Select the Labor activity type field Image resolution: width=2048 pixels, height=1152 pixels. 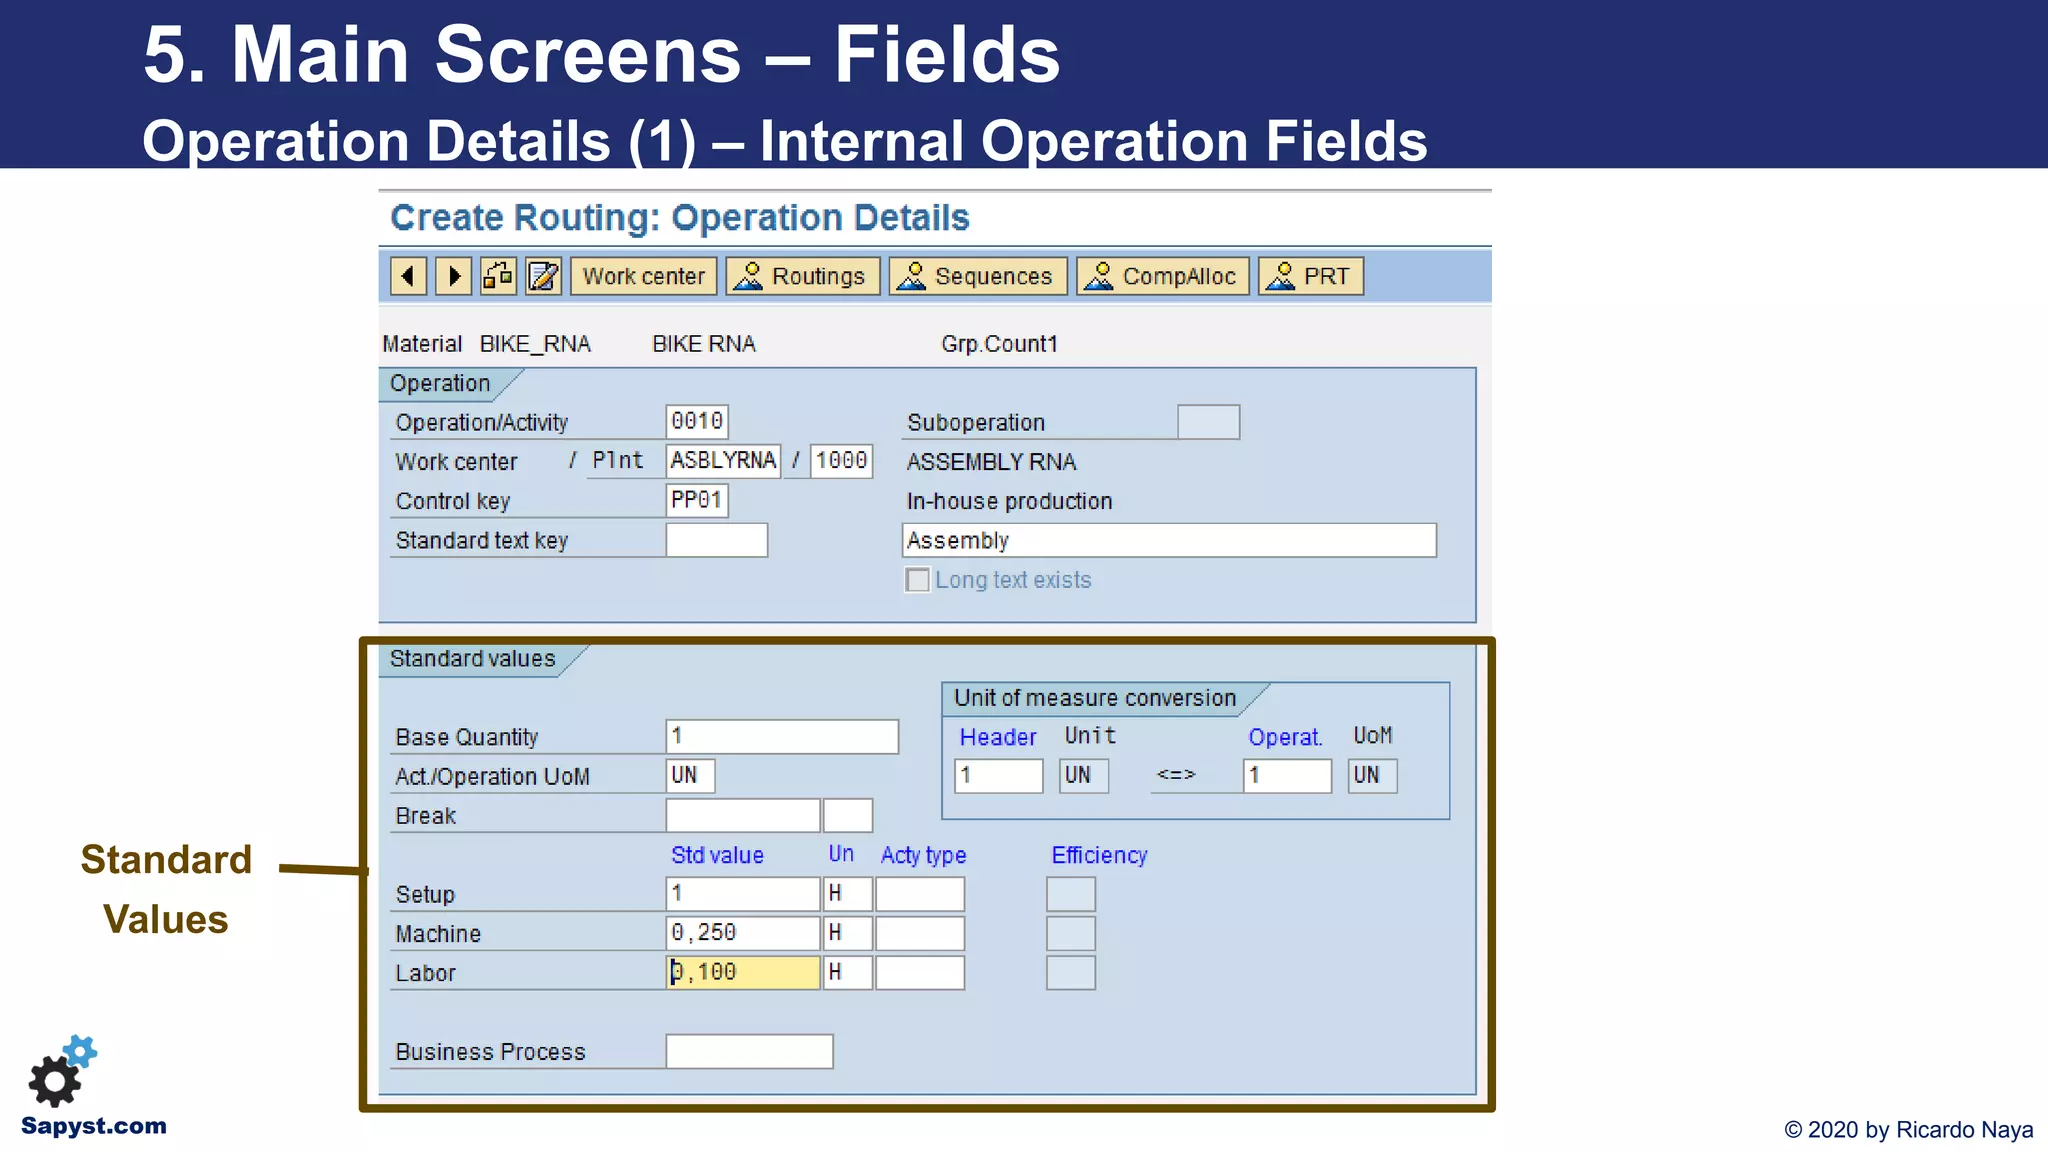coord(920,972)
